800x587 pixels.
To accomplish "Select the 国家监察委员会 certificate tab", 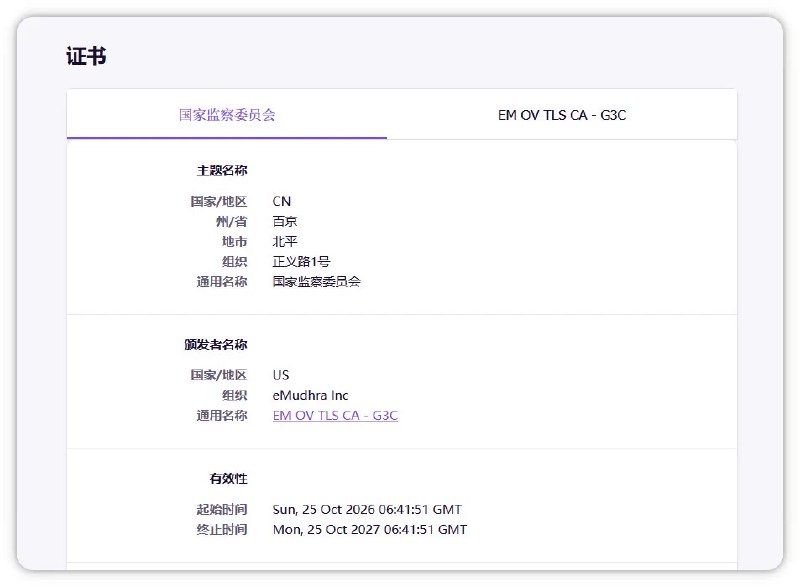I will 227,115.
